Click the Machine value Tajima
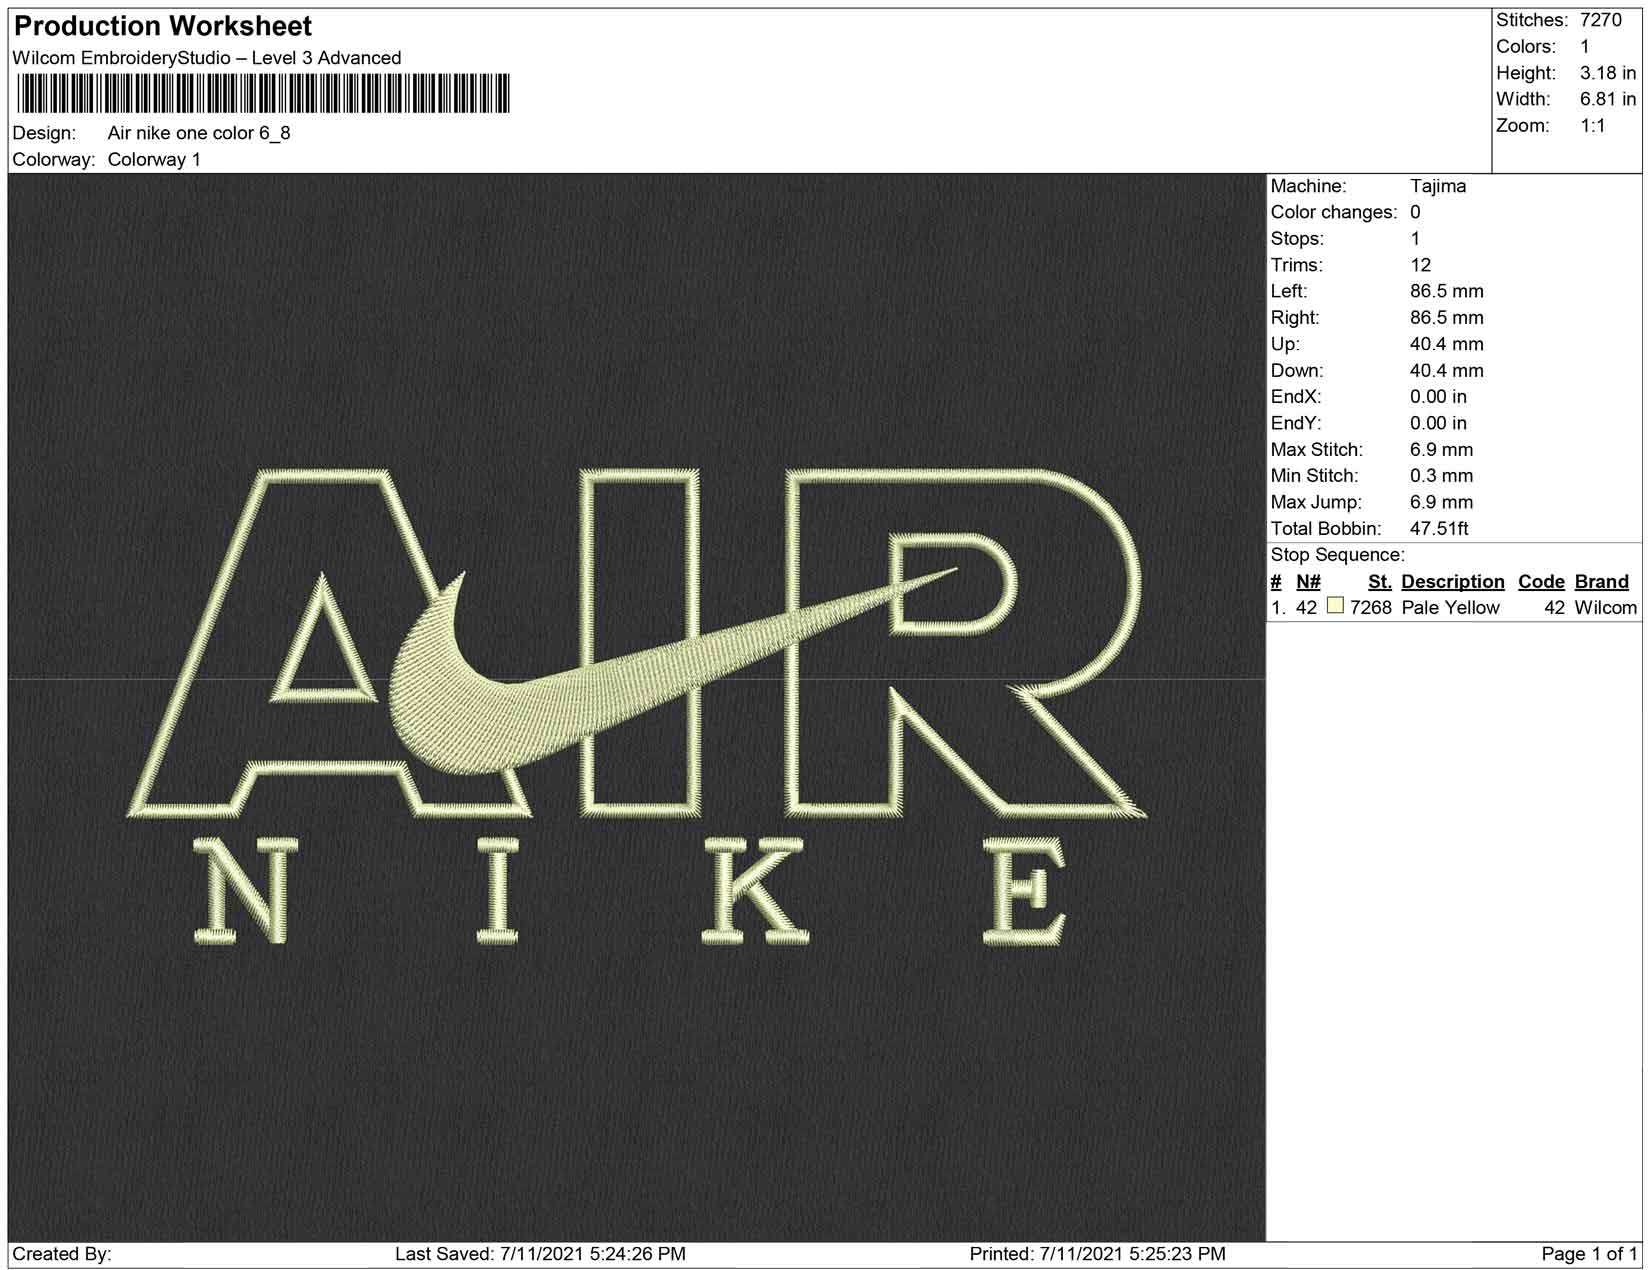The image size is (1650, 1270). pyautogui.click(x=1437, y=186)
